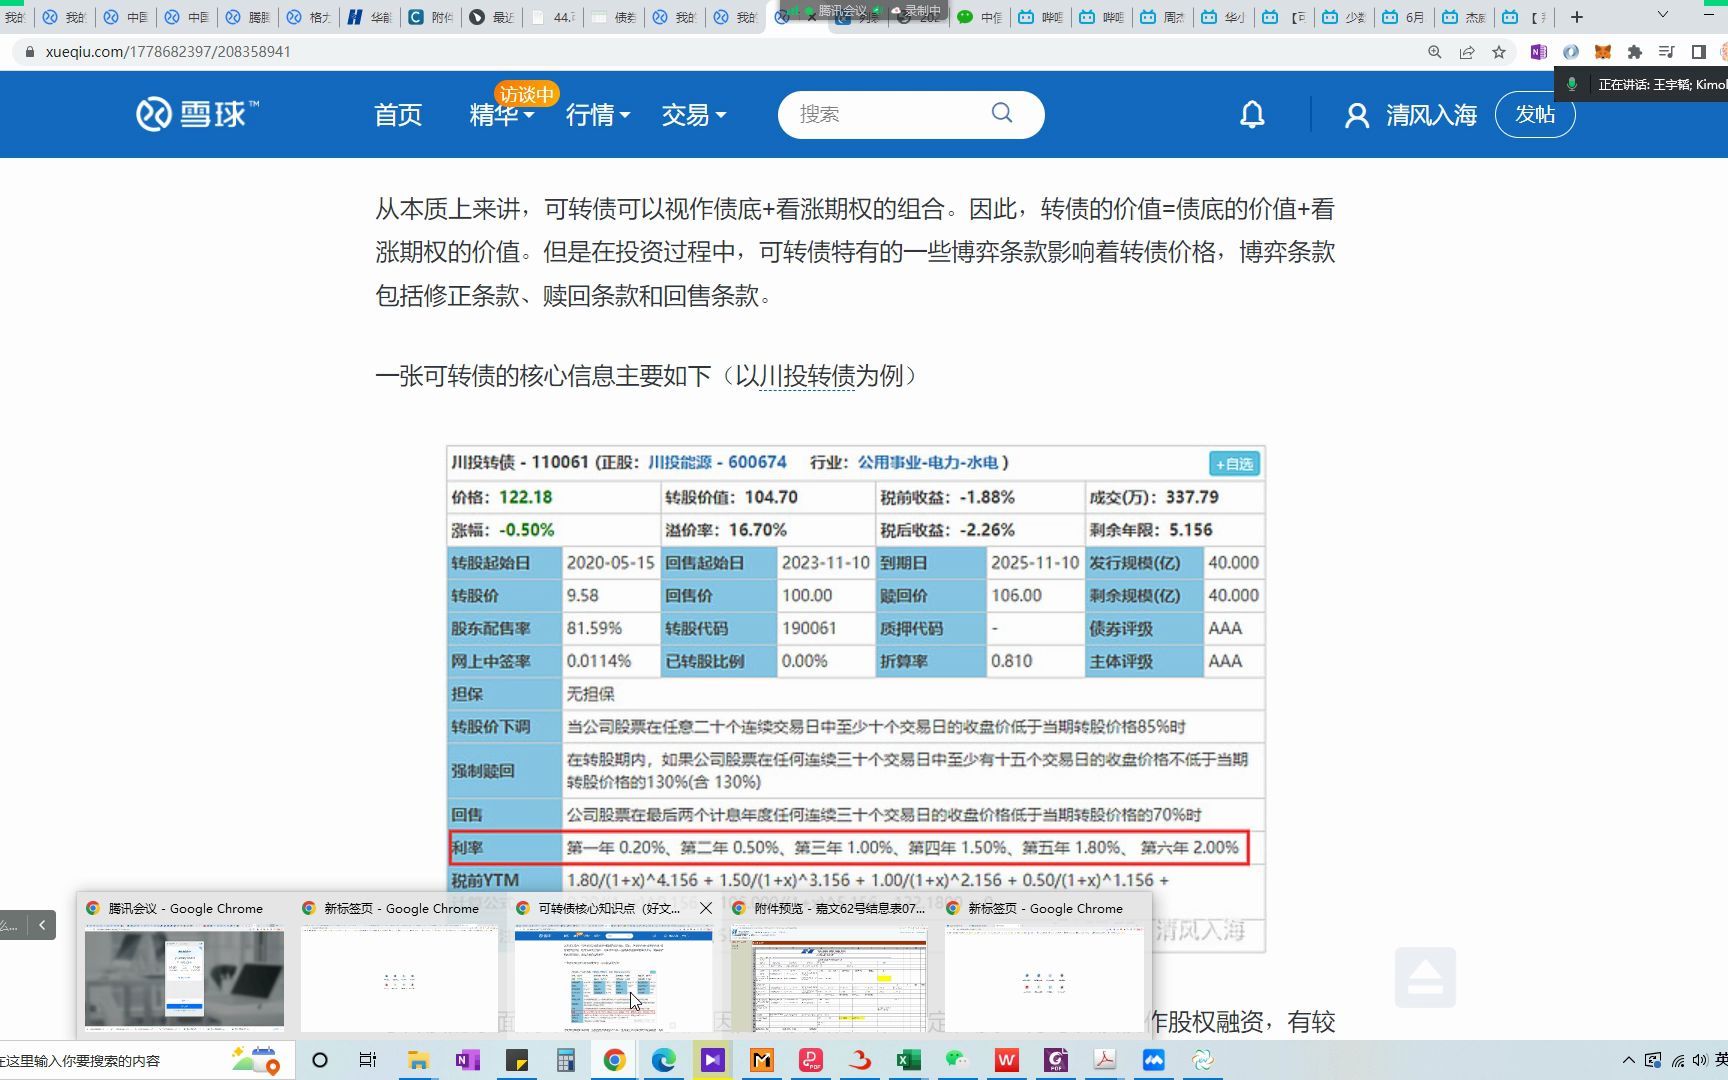Image resolution: width=1728 pixels, height=1080 pixels.
Task: Click the search magnifier in Xueqiu's search bar
Action: point(1001,114)
